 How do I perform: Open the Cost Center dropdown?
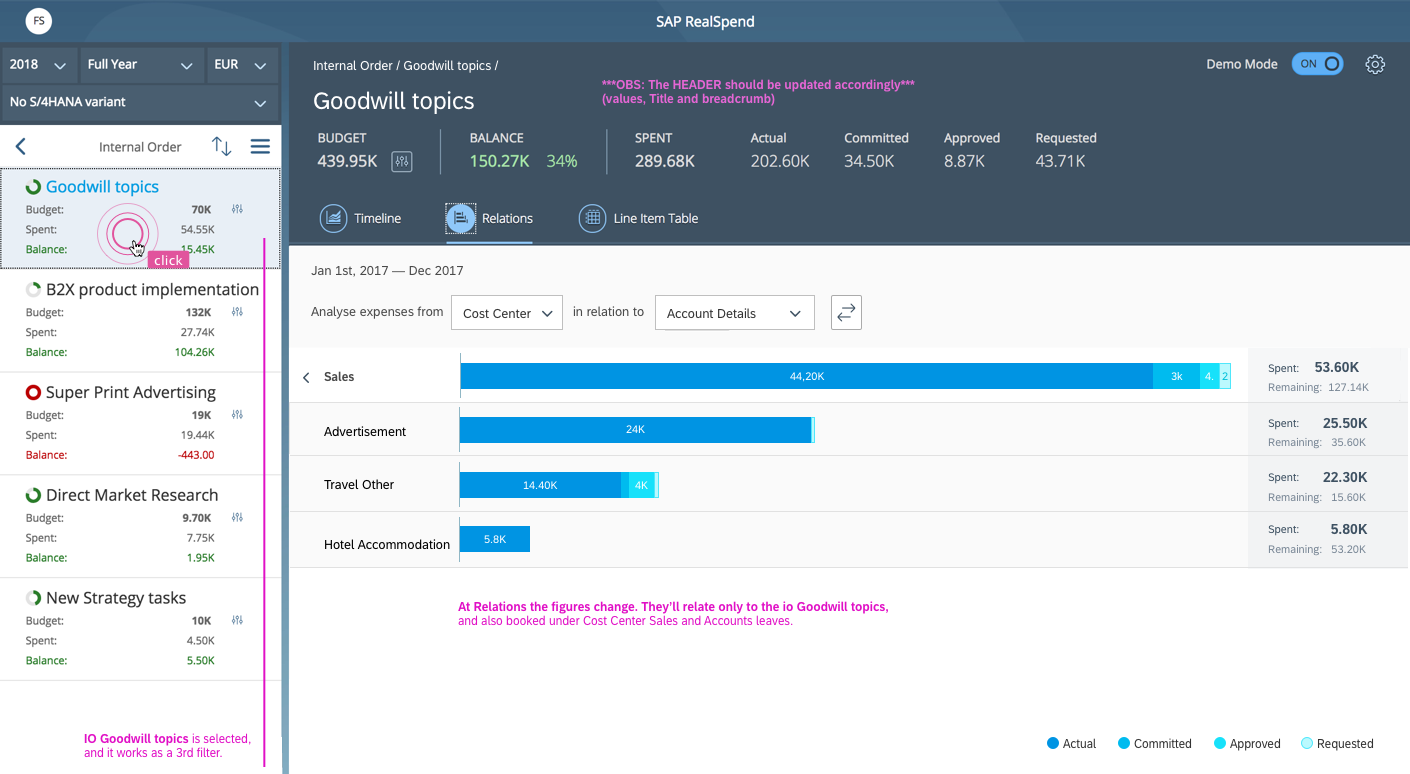(x=507, y=313)
